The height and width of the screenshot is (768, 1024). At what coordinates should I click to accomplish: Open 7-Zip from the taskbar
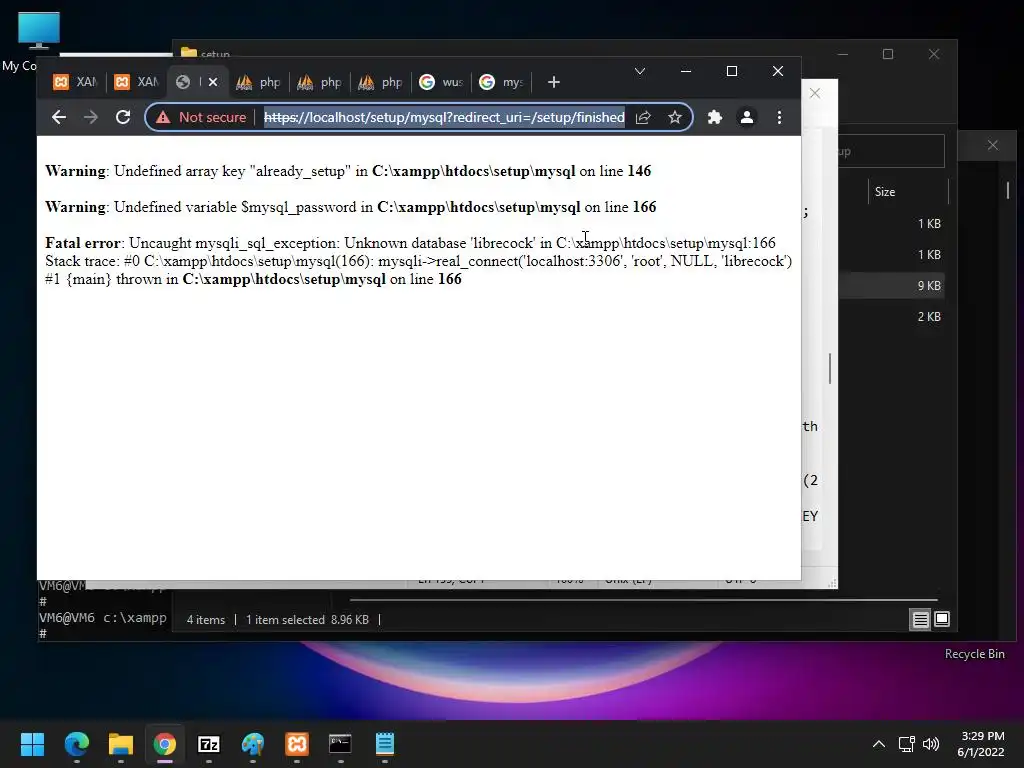point(208,744)
